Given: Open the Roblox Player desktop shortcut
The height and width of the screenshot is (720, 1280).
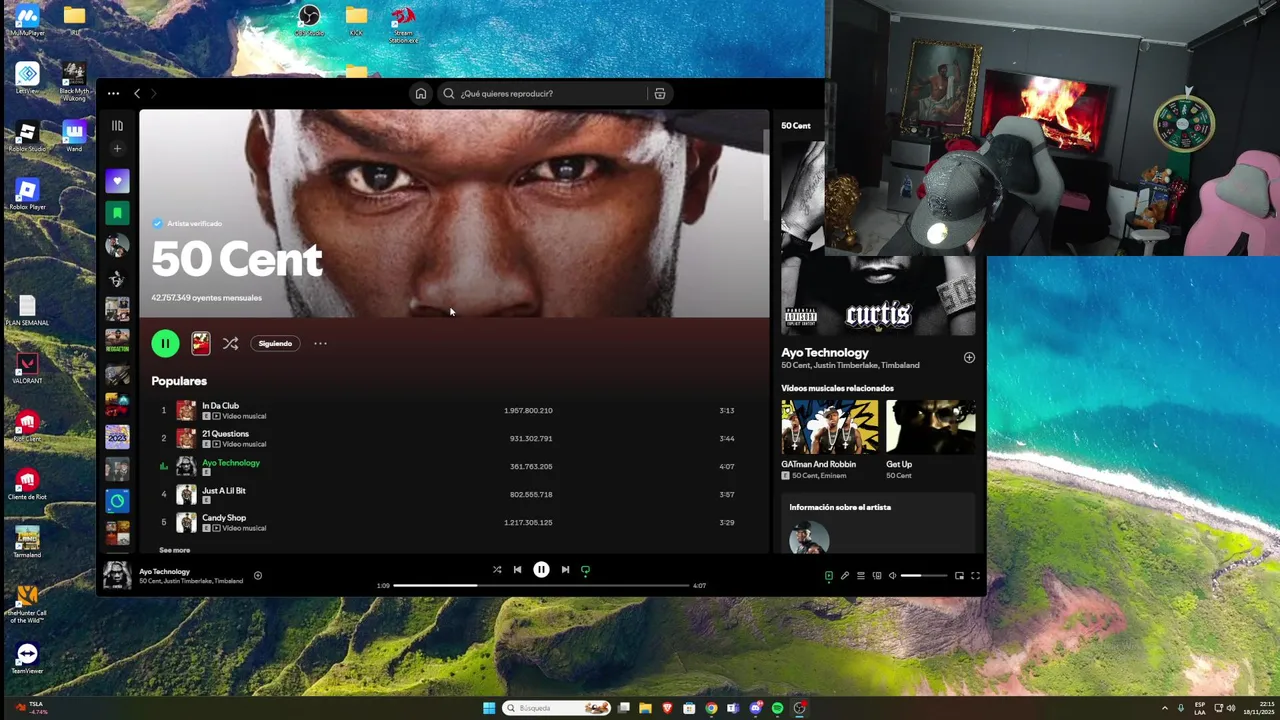Looking at the screenshot, I should 27,195.
